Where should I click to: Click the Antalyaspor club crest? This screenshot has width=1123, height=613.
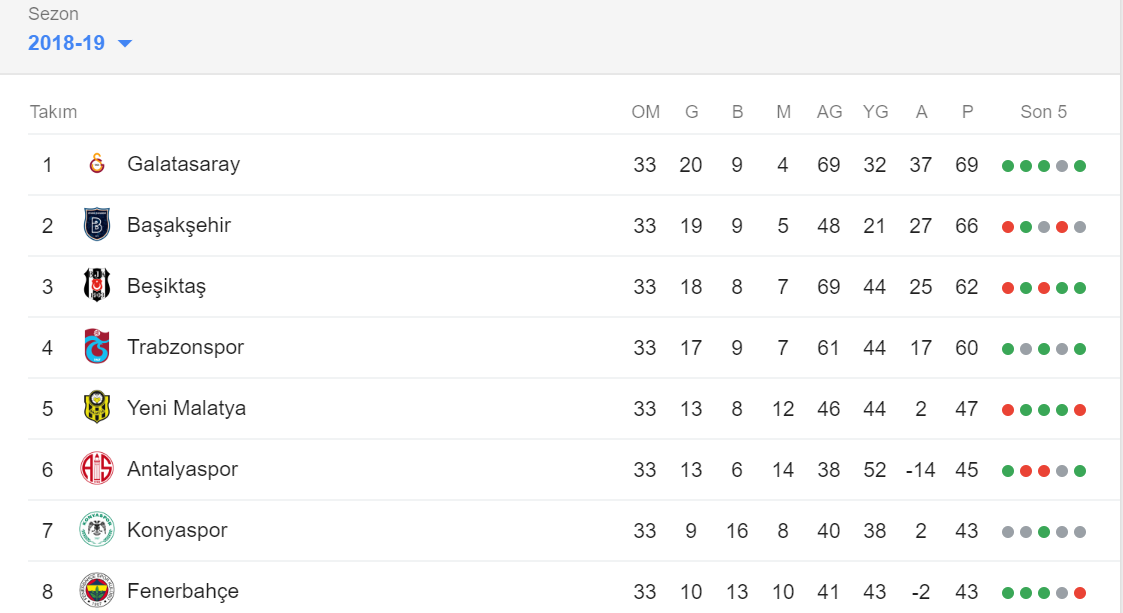click(97, 468)
